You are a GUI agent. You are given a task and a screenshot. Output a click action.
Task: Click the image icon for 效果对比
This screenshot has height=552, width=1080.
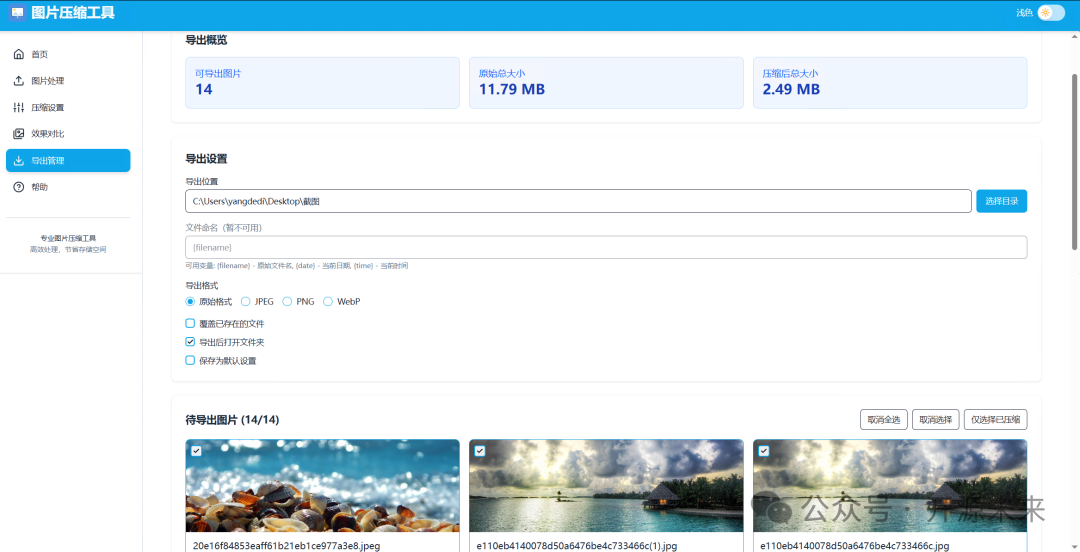pyautogui.click(x=18, y=134)
